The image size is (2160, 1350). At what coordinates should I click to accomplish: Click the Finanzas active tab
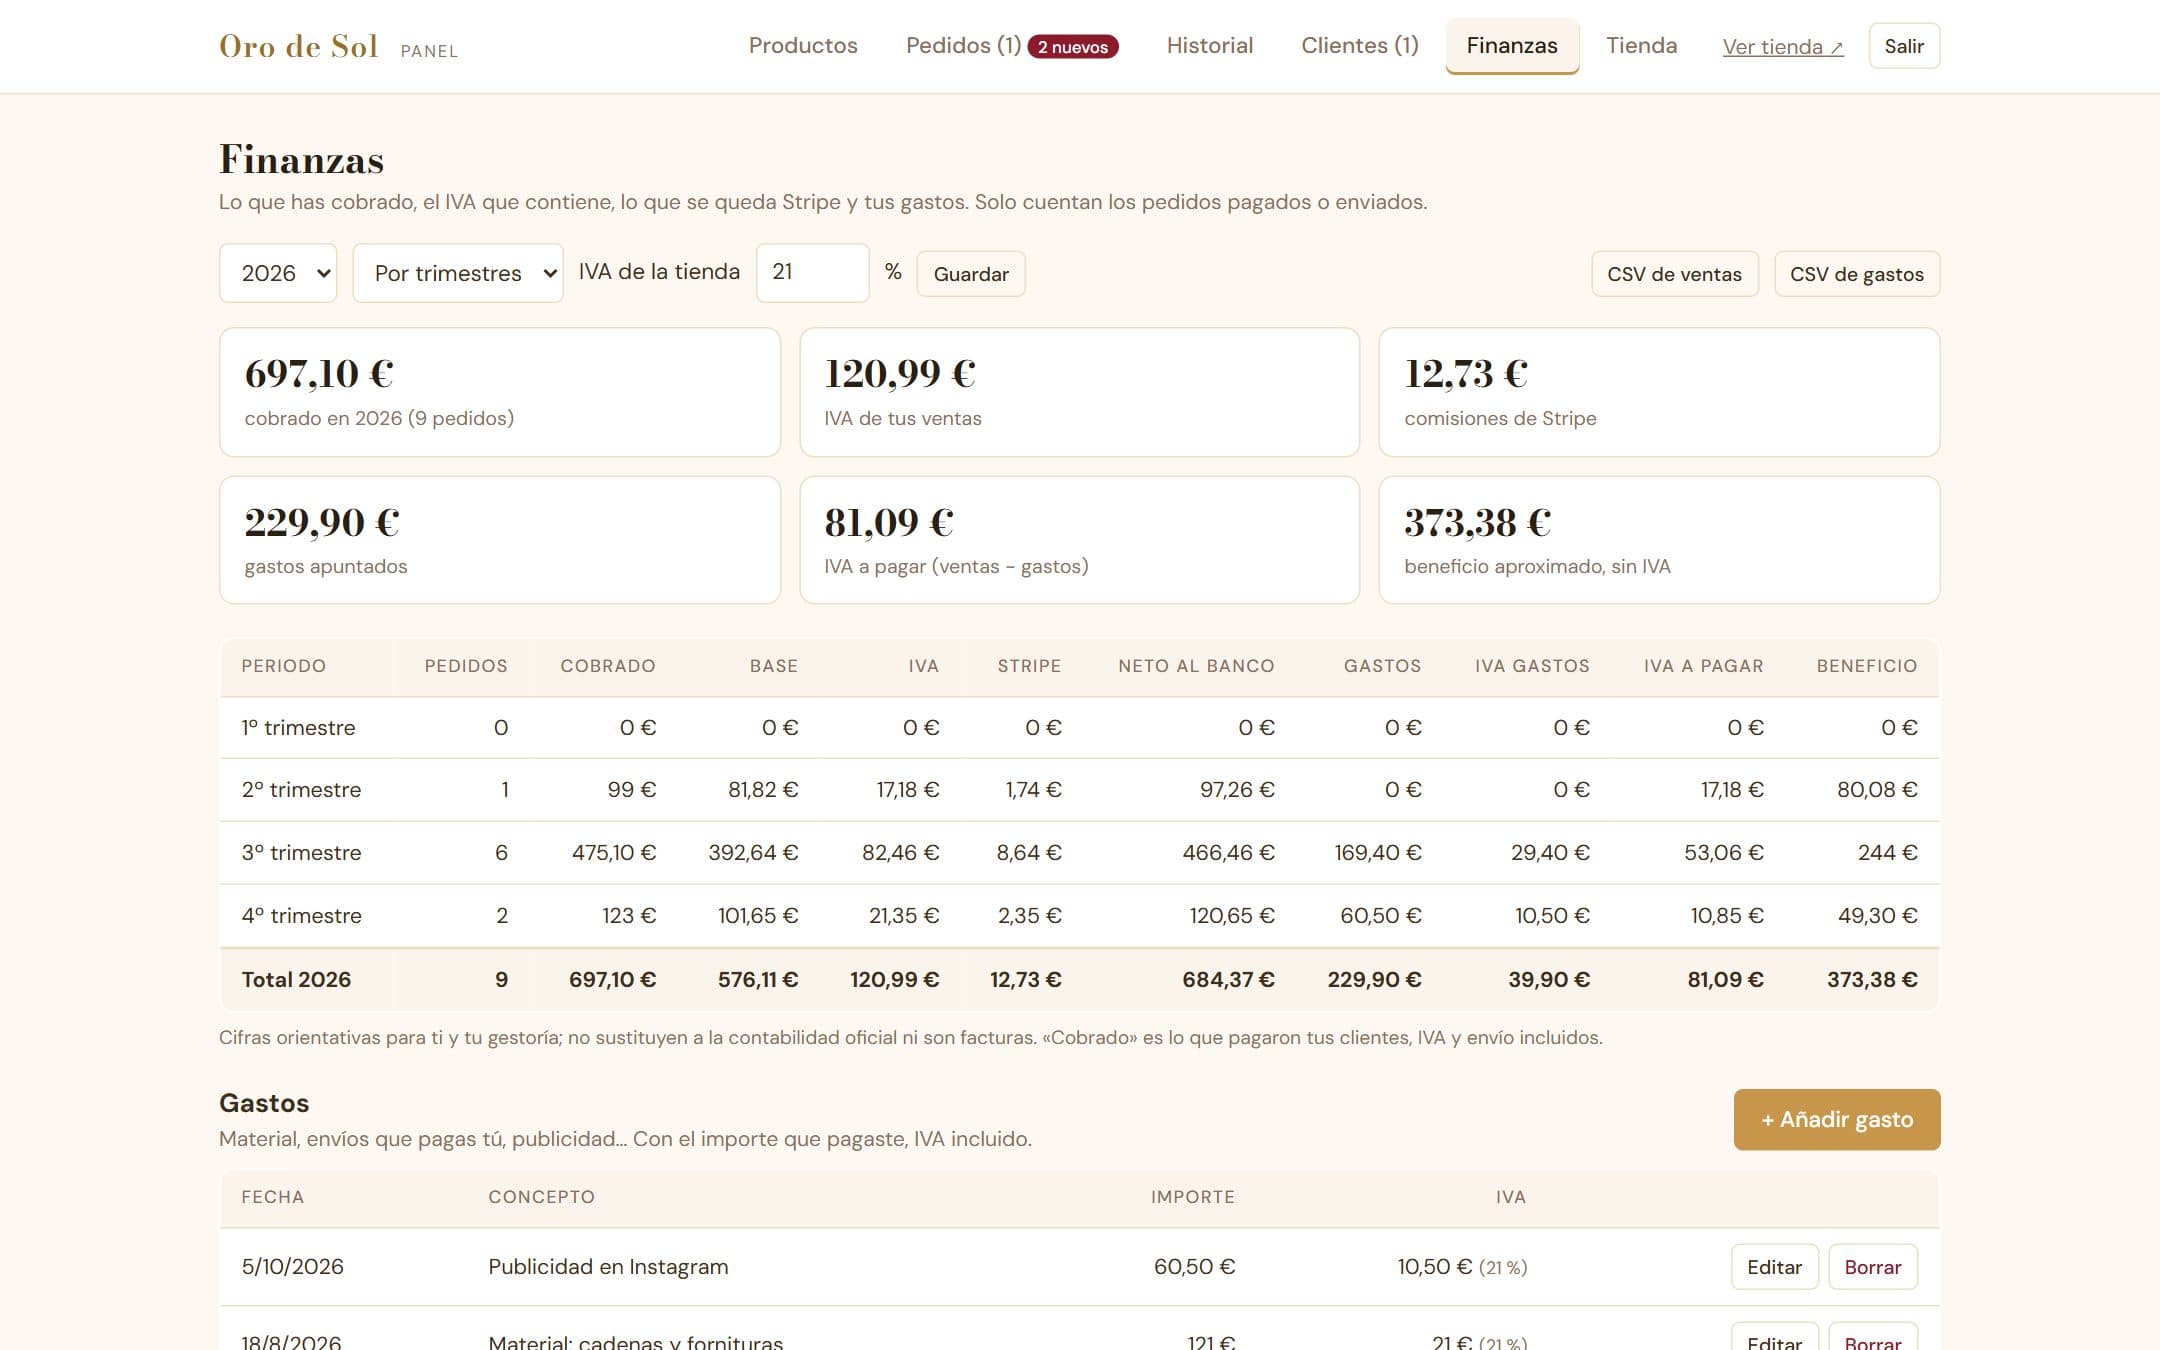[x=1511, y=46]
